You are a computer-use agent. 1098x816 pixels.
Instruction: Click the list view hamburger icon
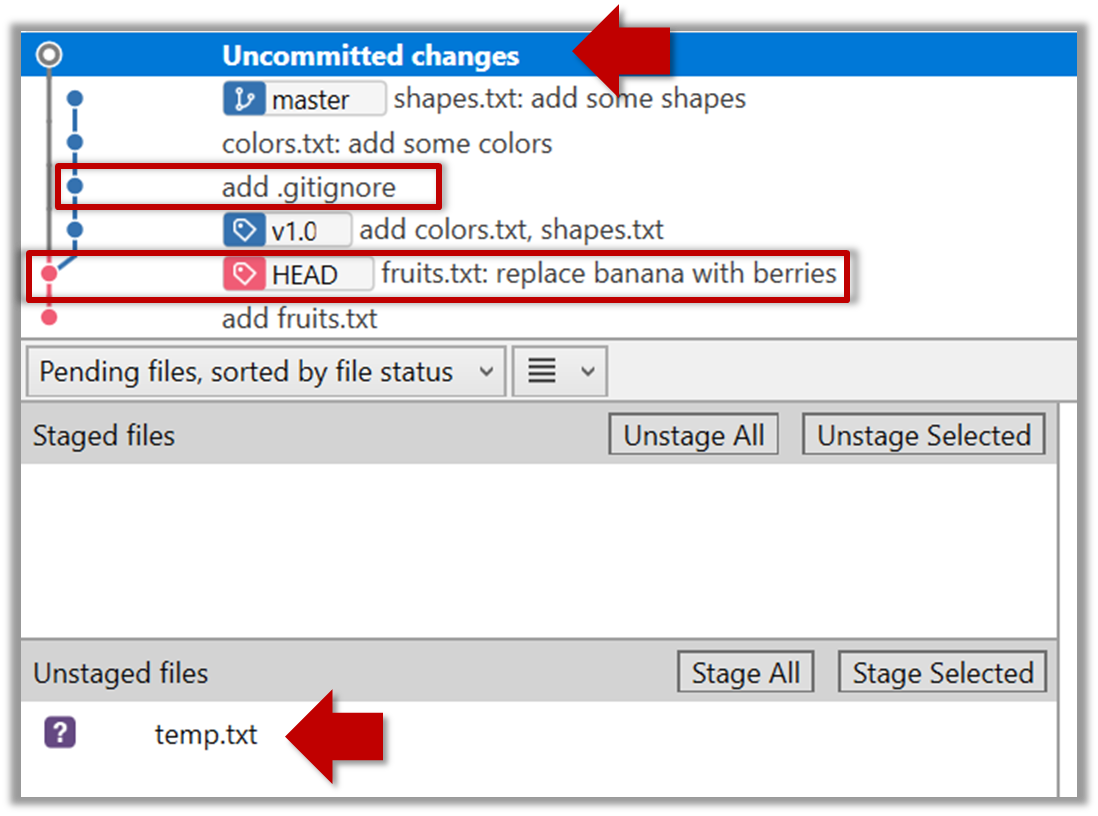542,372
